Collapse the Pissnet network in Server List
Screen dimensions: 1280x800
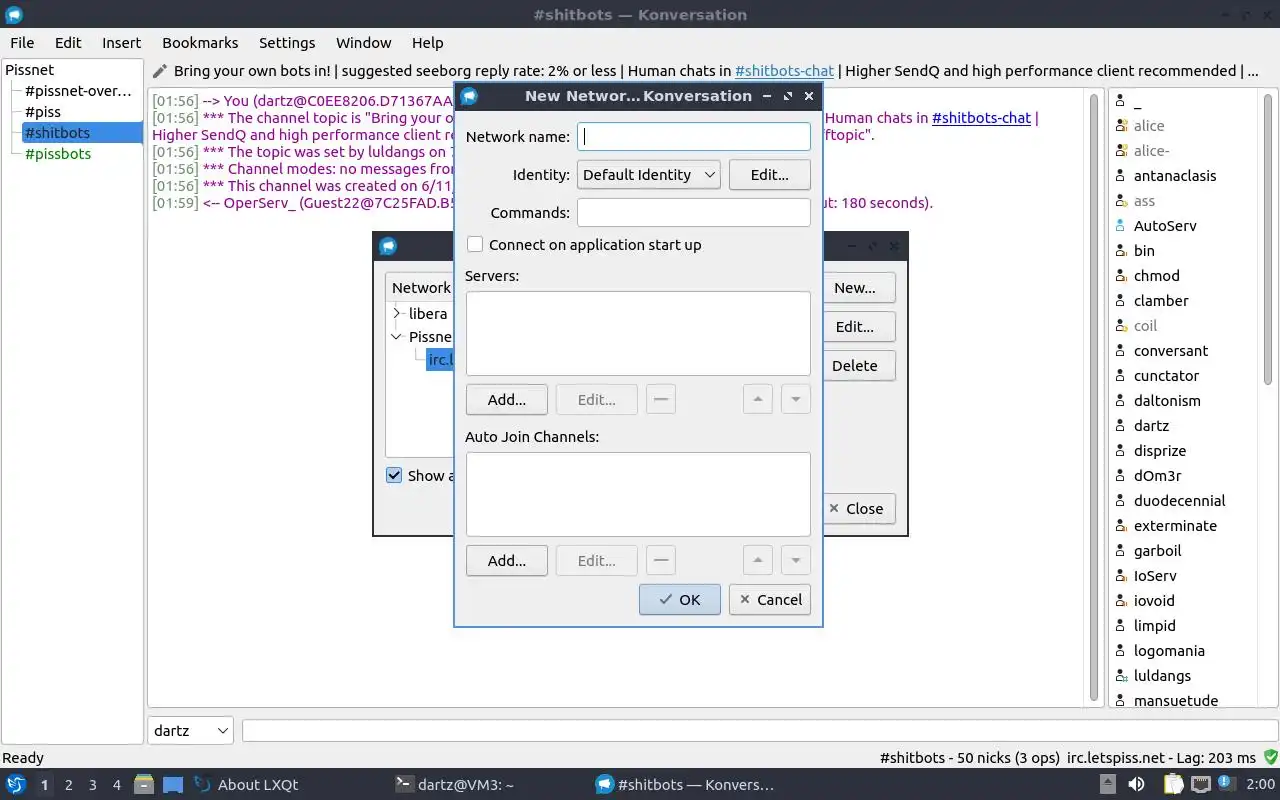pos(396,337)
